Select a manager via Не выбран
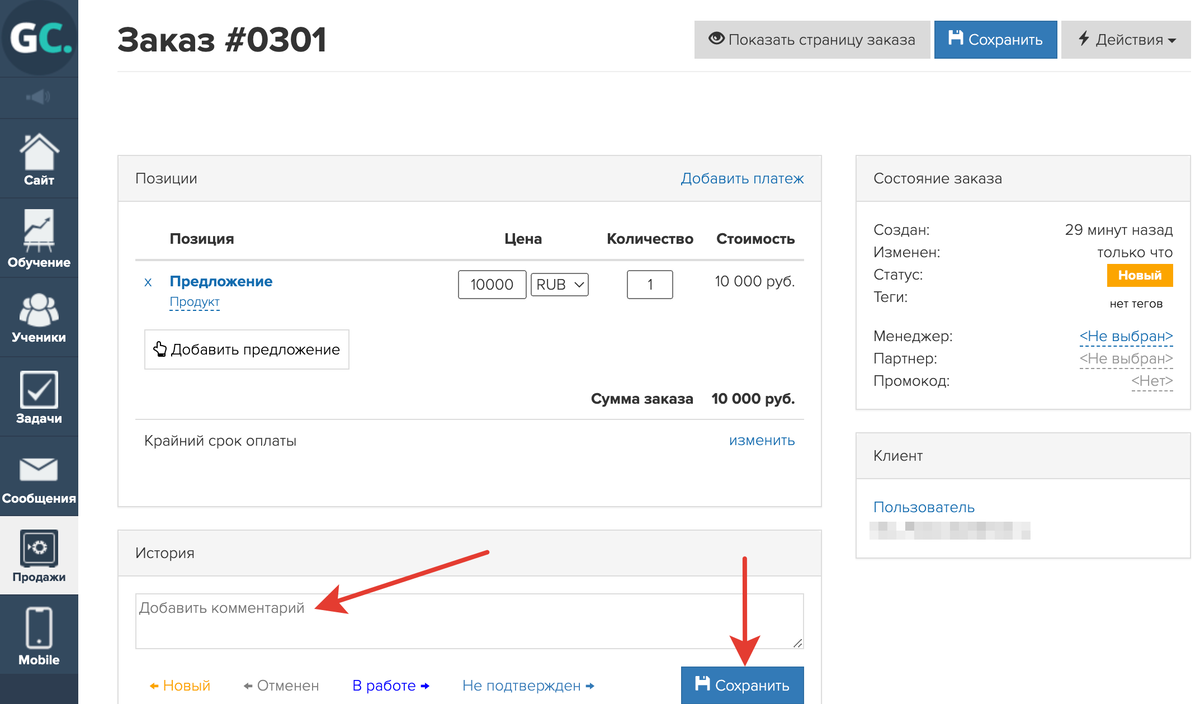This screenshot has height=704, width=1200. point(1126,336)
